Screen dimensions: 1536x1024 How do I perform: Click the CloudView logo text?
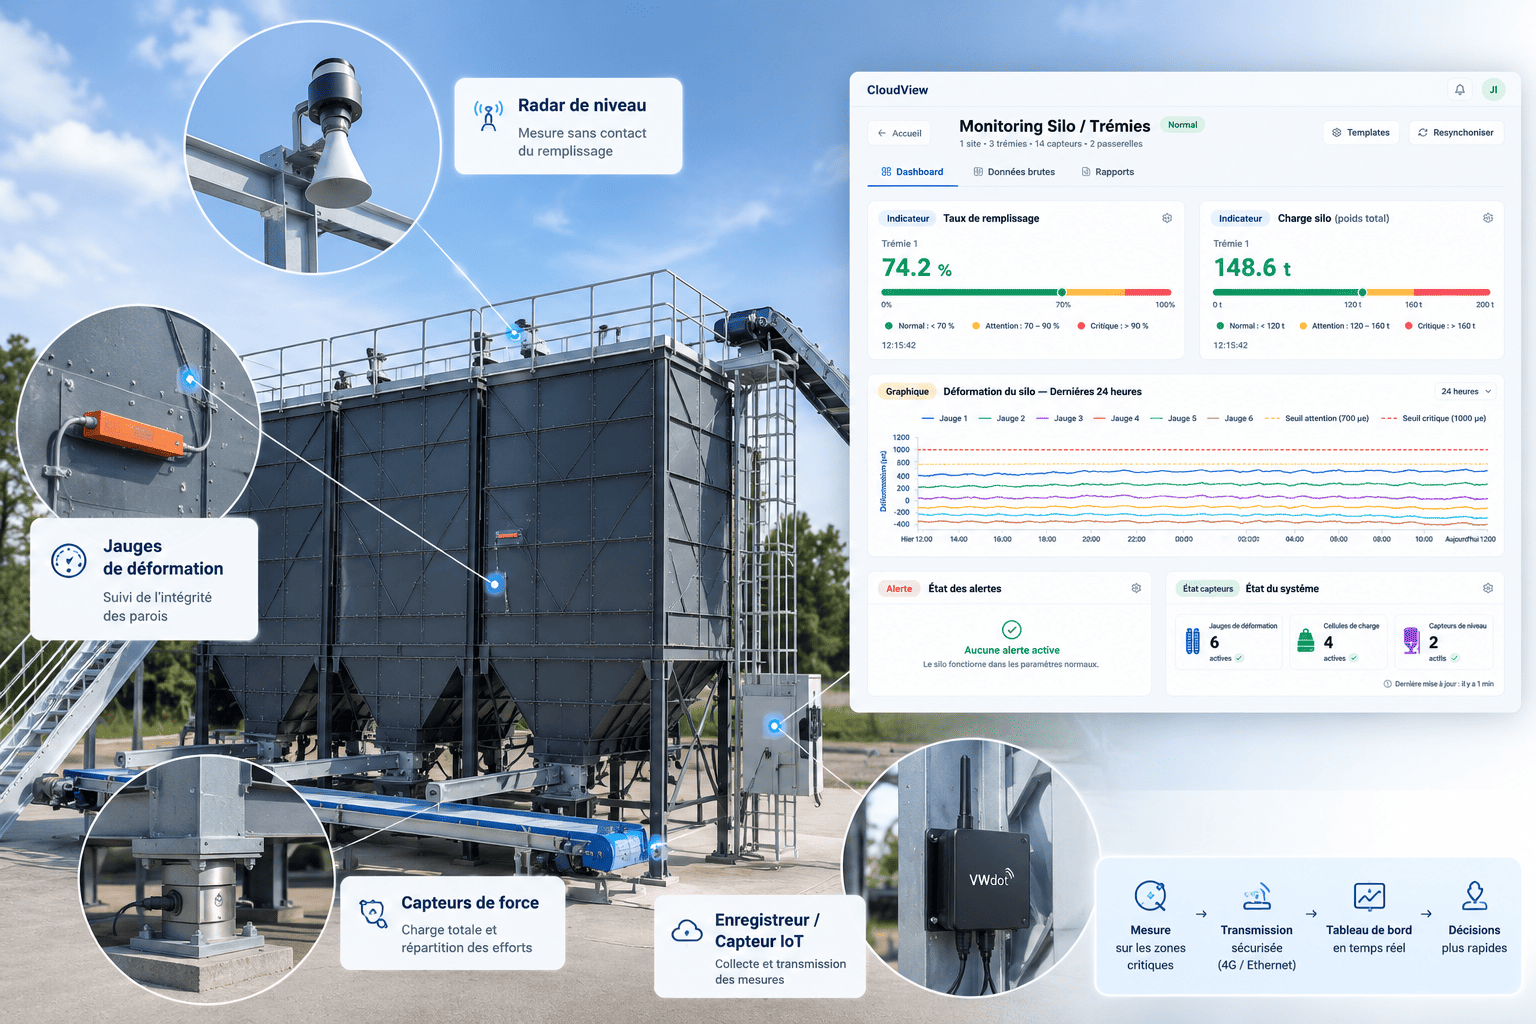click(x=897, y=90)
